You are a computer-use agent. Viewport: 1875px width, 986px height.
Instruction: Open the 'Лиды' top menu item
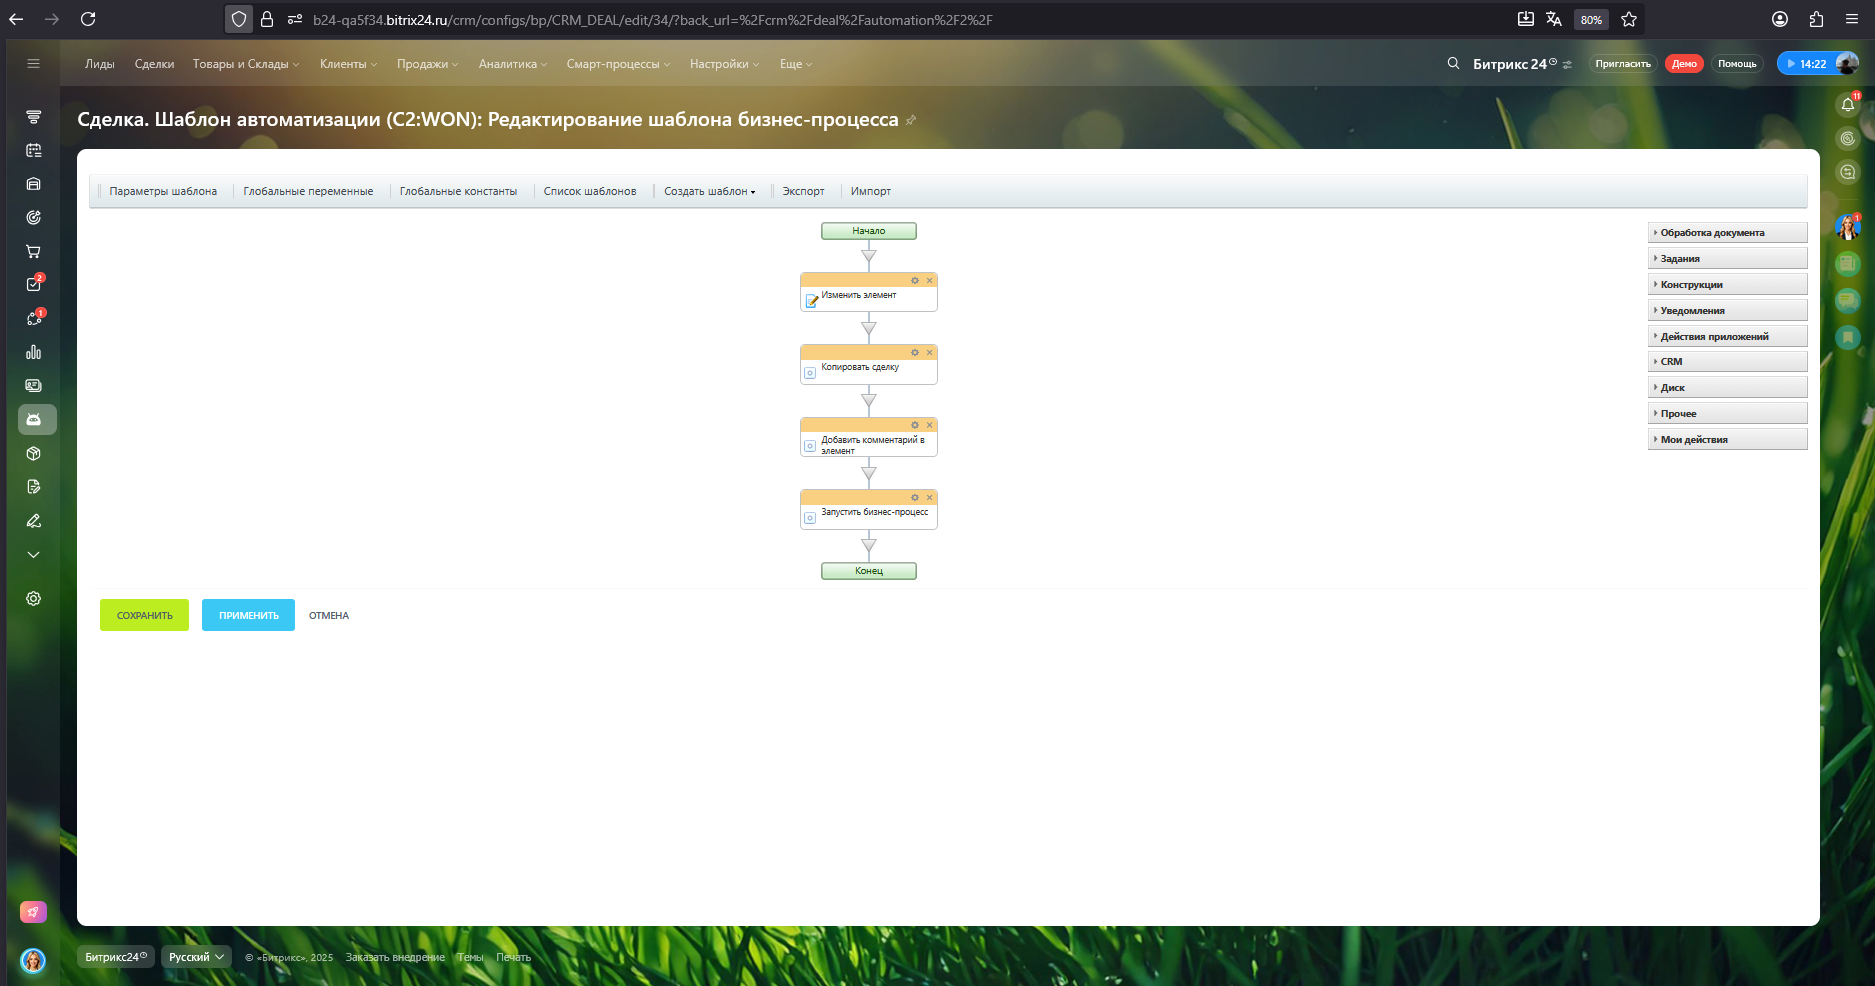[100, 64]
